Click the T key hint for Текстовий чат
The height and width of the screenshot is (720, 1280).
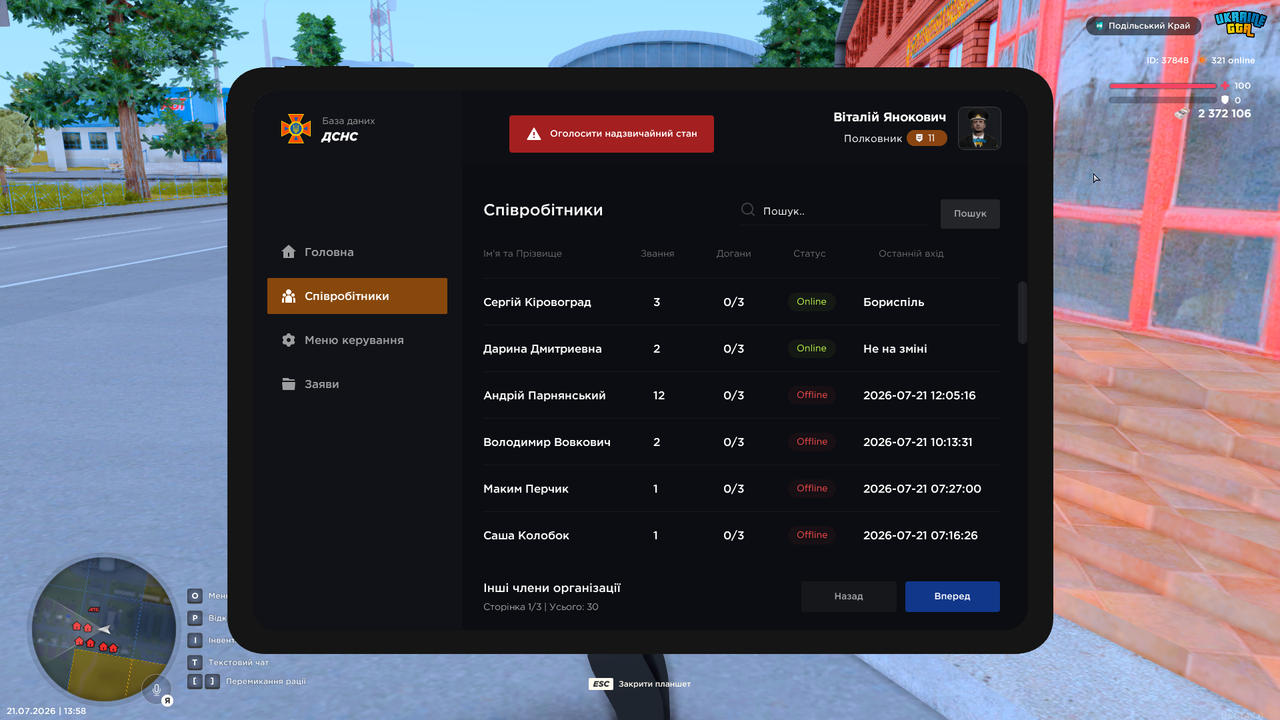pos(195,662)
